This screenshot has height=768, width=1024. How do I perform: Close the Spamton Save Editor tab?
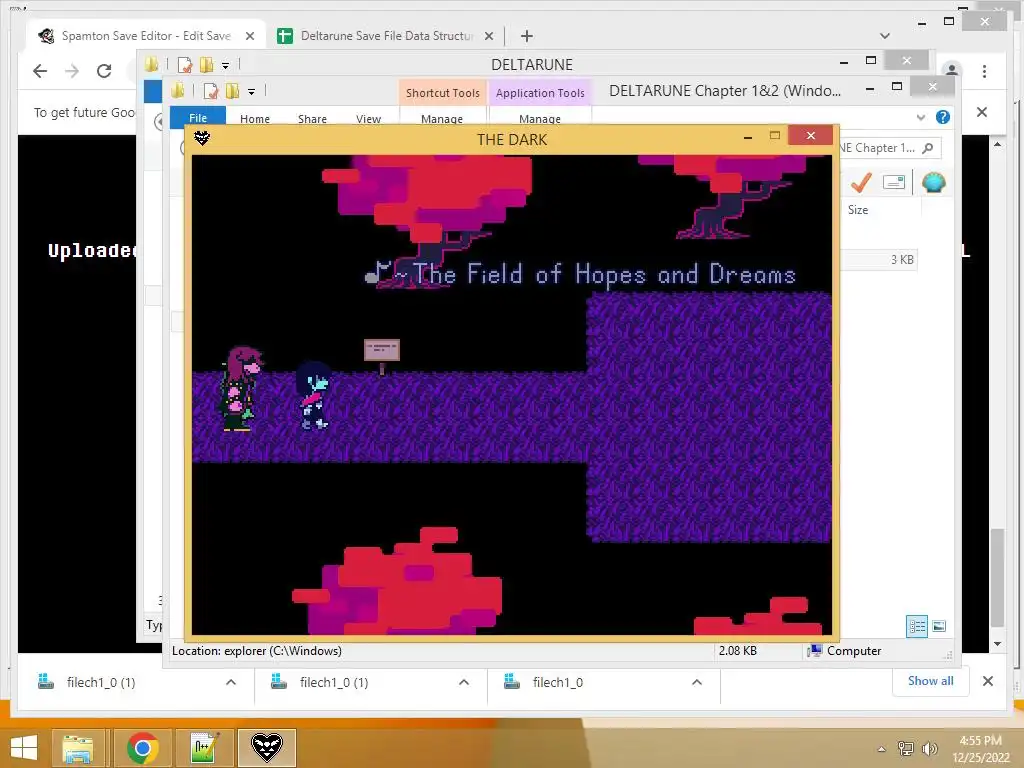249,36
